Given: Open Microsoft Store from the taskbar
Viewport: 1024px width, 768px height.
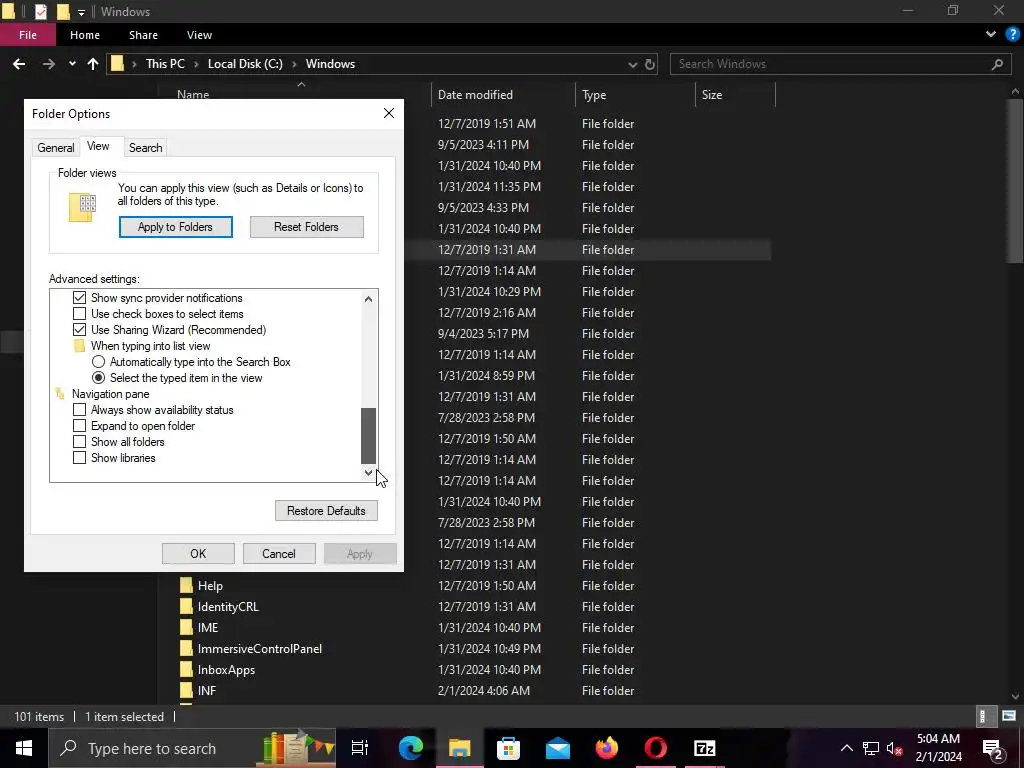Looking at the screenshot, I should [x=508, y=748].
